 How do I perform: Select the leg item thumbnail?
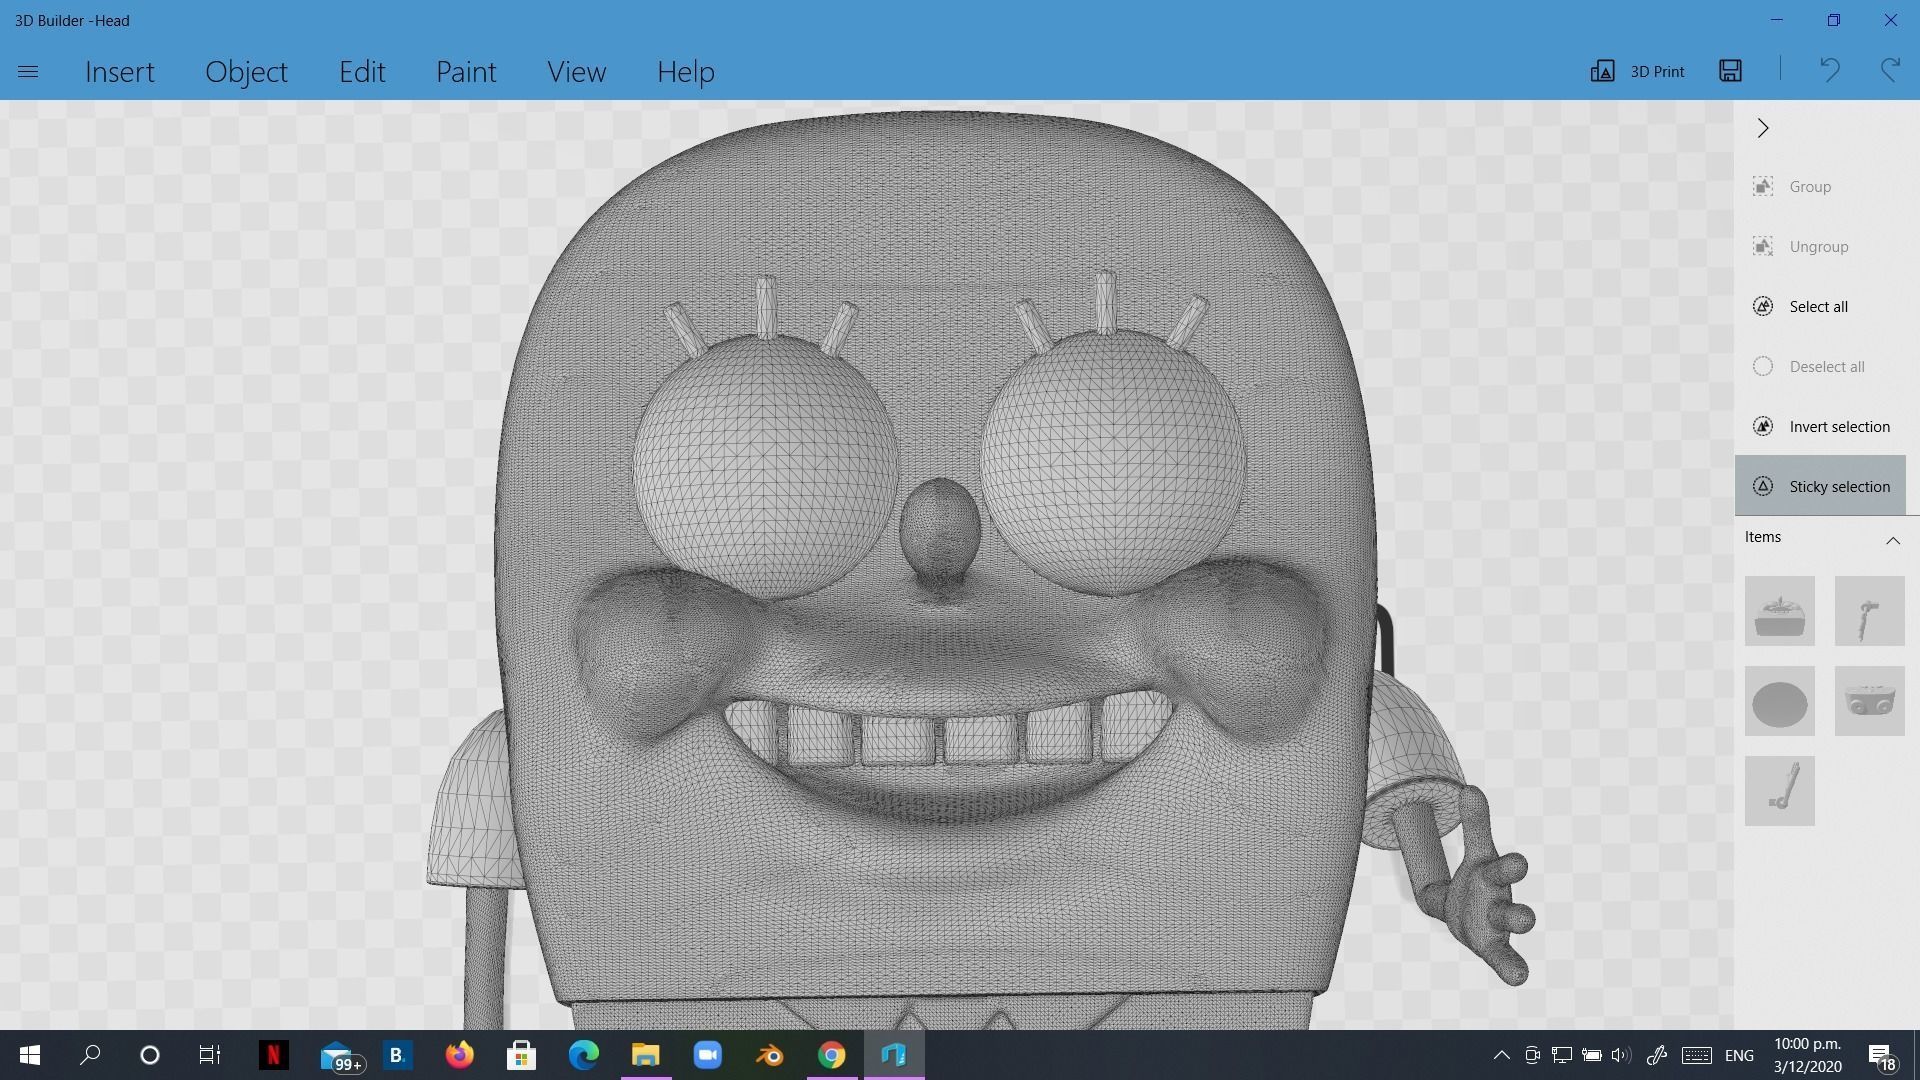point(1779,791)
